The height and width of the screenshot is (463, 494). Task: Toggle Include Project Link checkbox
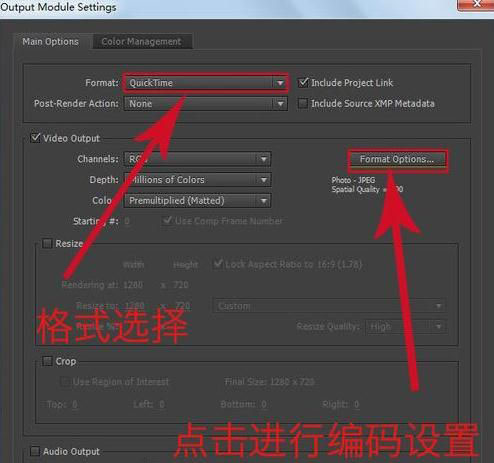coord(303,82)
